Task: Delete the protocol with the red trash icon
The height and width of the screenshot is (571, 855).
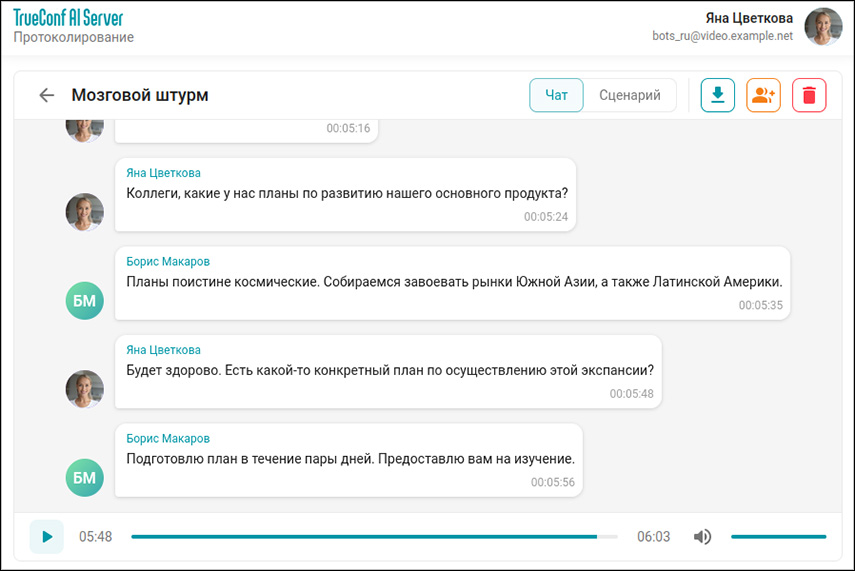Action: tap(809, 96)
